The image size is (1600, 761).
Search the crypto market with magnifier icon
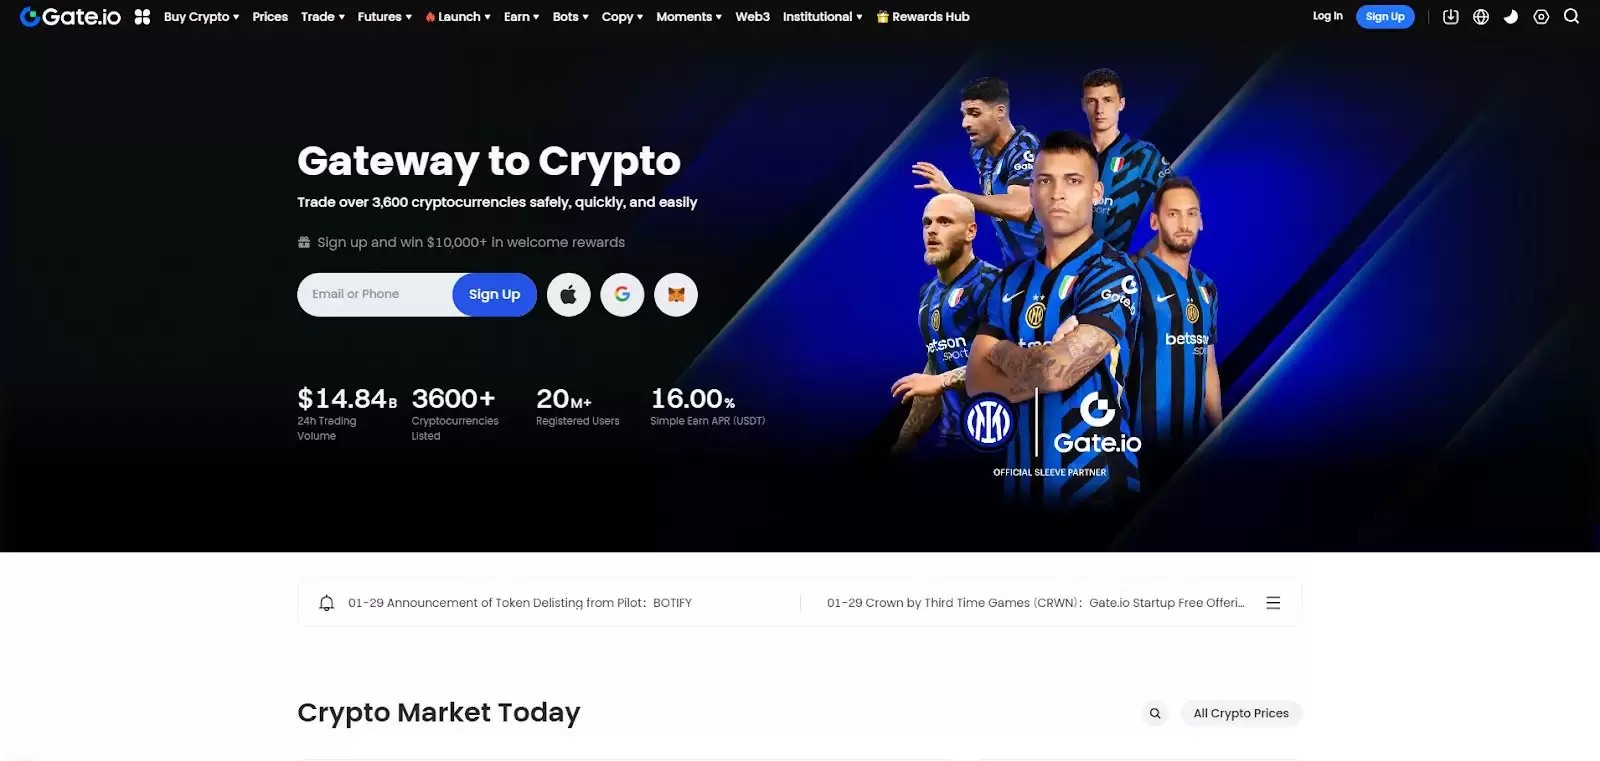[1155, 713]
